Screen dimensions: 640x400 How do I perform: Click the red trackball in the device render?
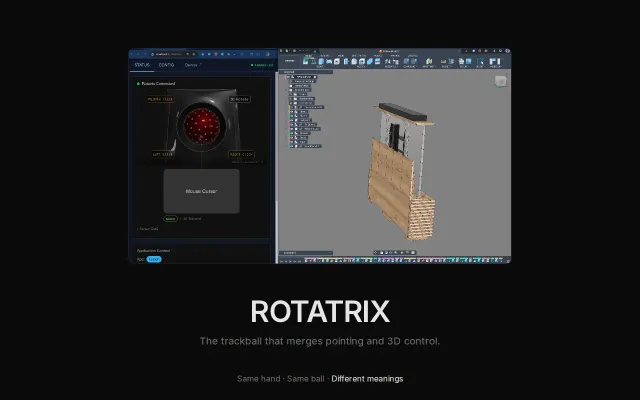pos(202,125)
